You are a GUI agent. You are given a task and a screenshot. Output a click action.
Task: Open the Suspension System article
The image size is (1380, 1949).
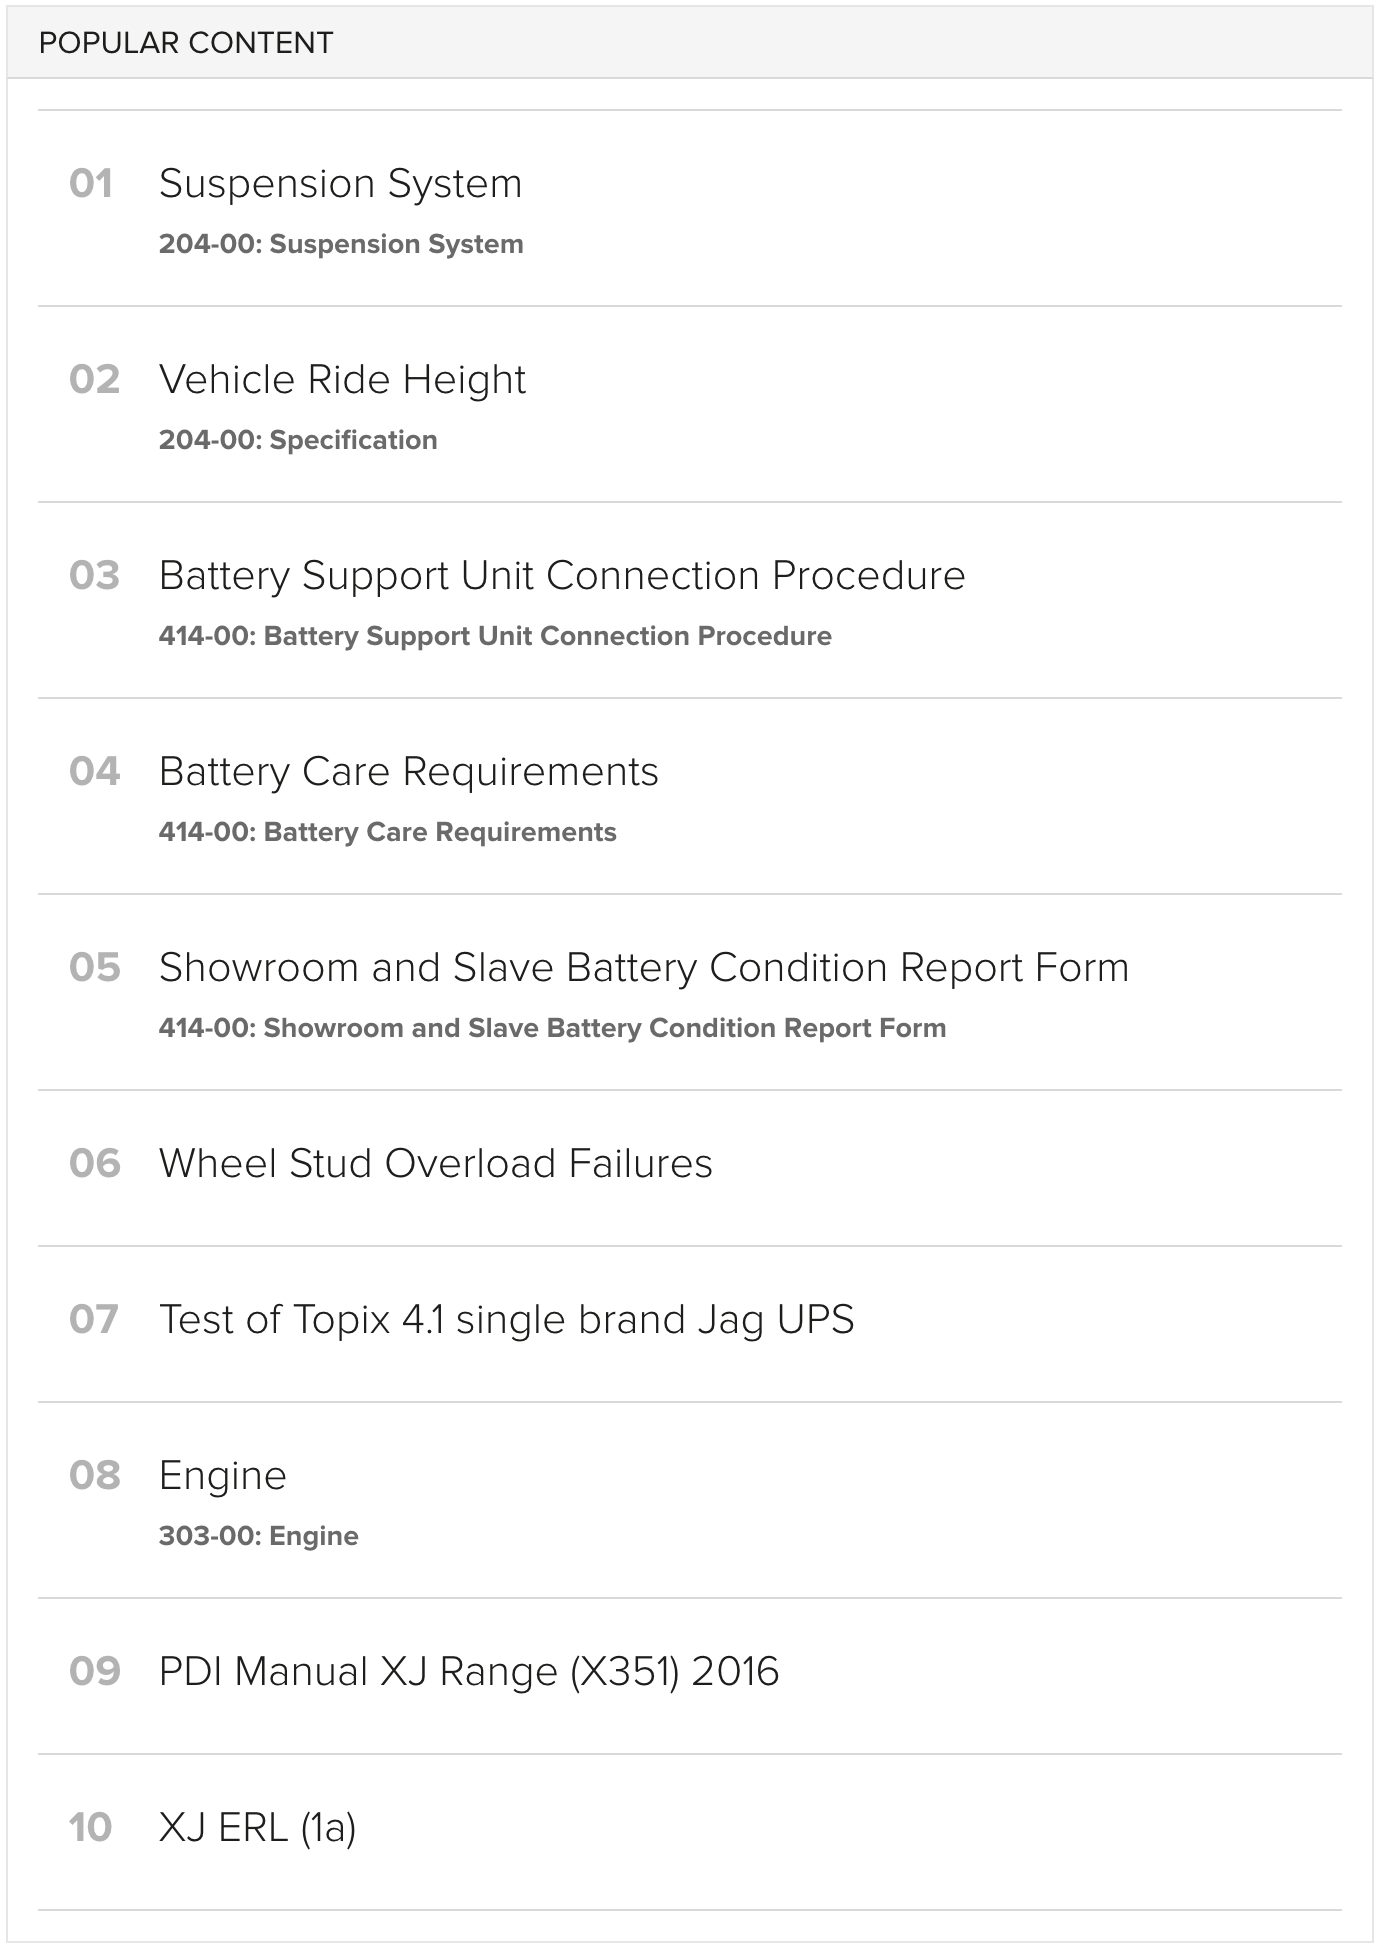point(340,184)
